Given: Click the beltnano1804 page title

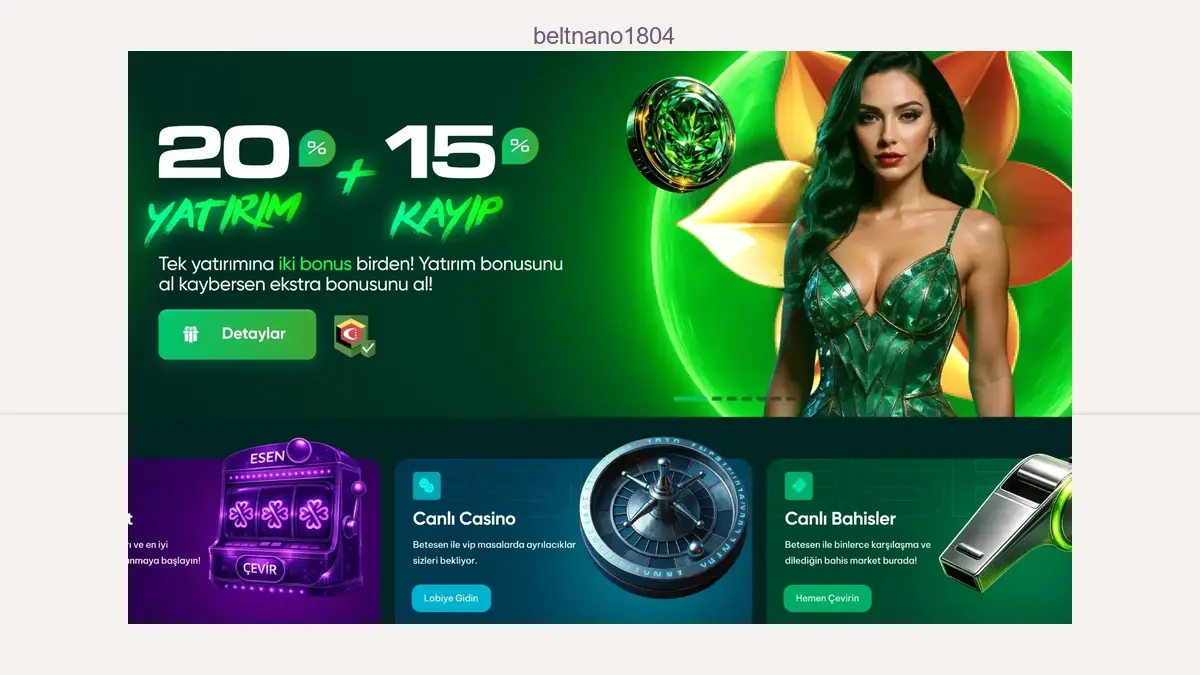Looking at the screenshot, I should click(603, 36).
